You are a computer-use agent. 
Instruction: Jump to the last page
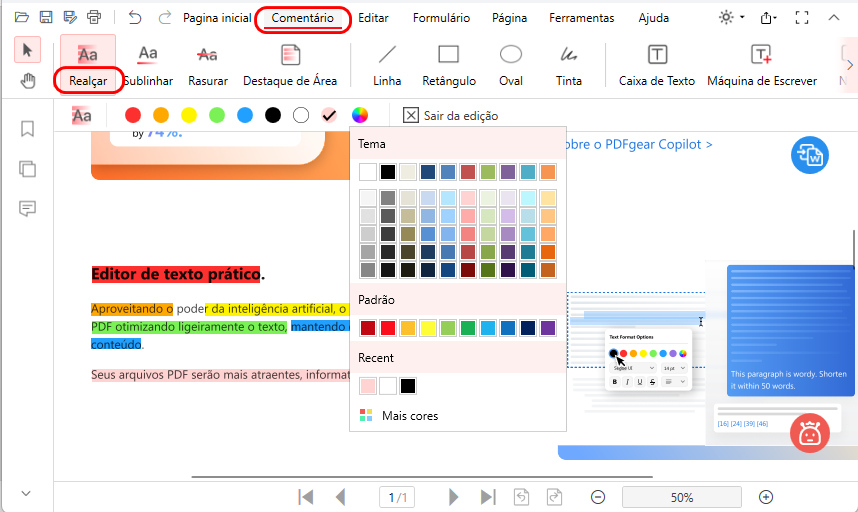coord(488,497)
